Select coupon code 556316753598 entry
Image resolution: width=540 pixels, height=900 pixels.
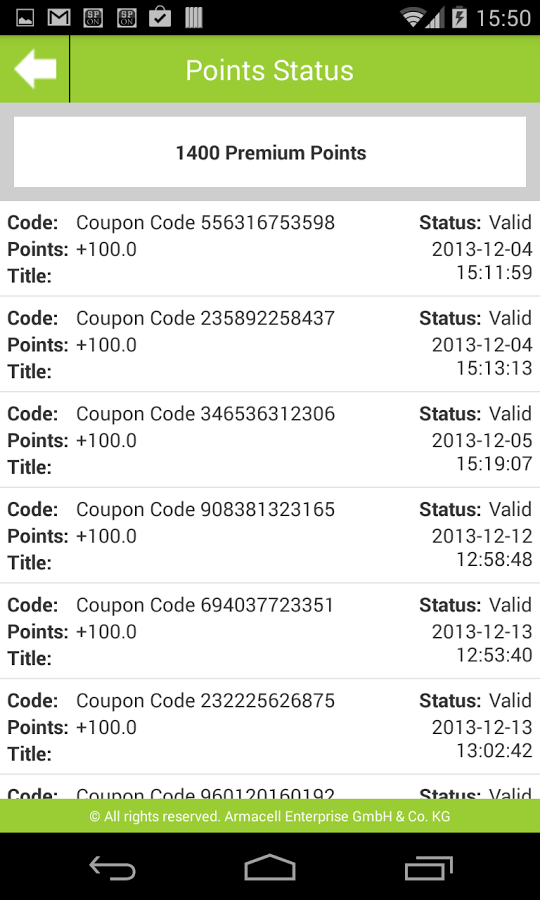click(270, 249)
